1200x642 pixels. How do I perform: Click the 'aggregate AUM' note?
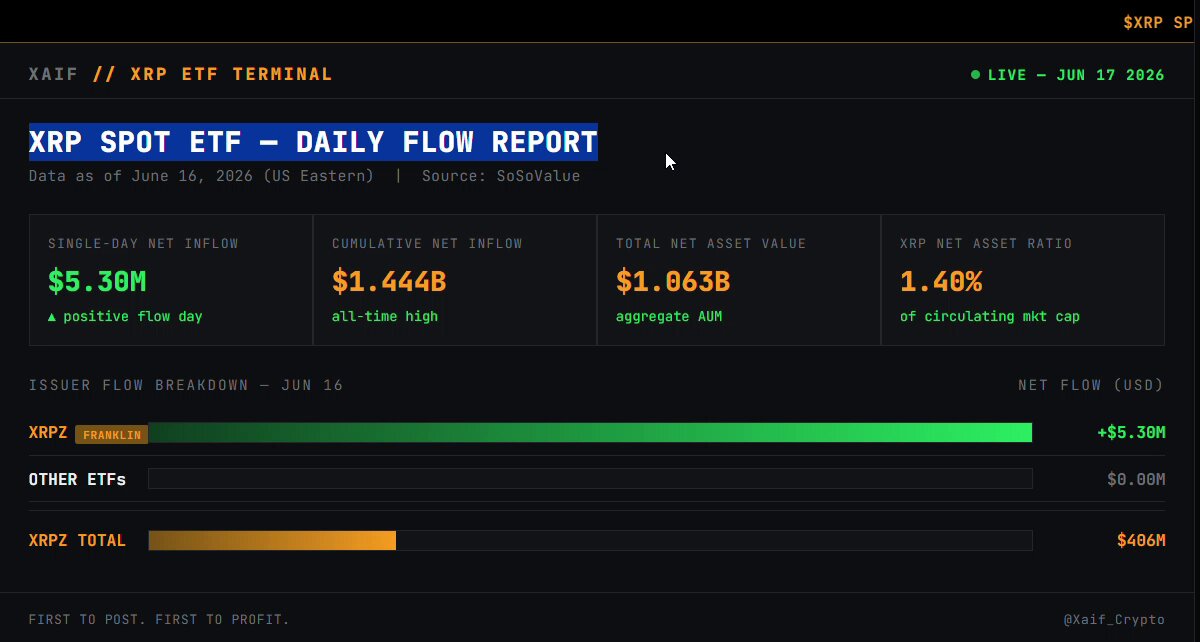(x=669, y=316)
